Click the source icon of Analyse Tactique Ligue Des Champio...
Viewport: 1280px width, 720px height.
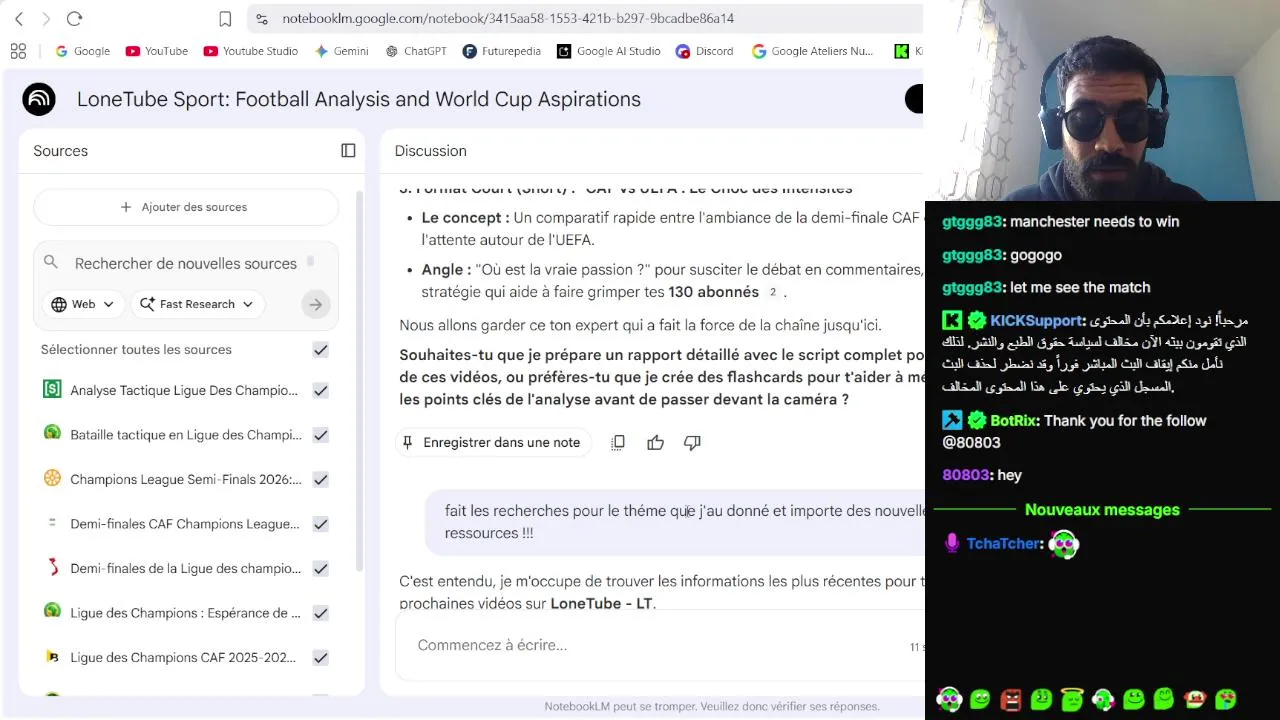tap(52, 389)
